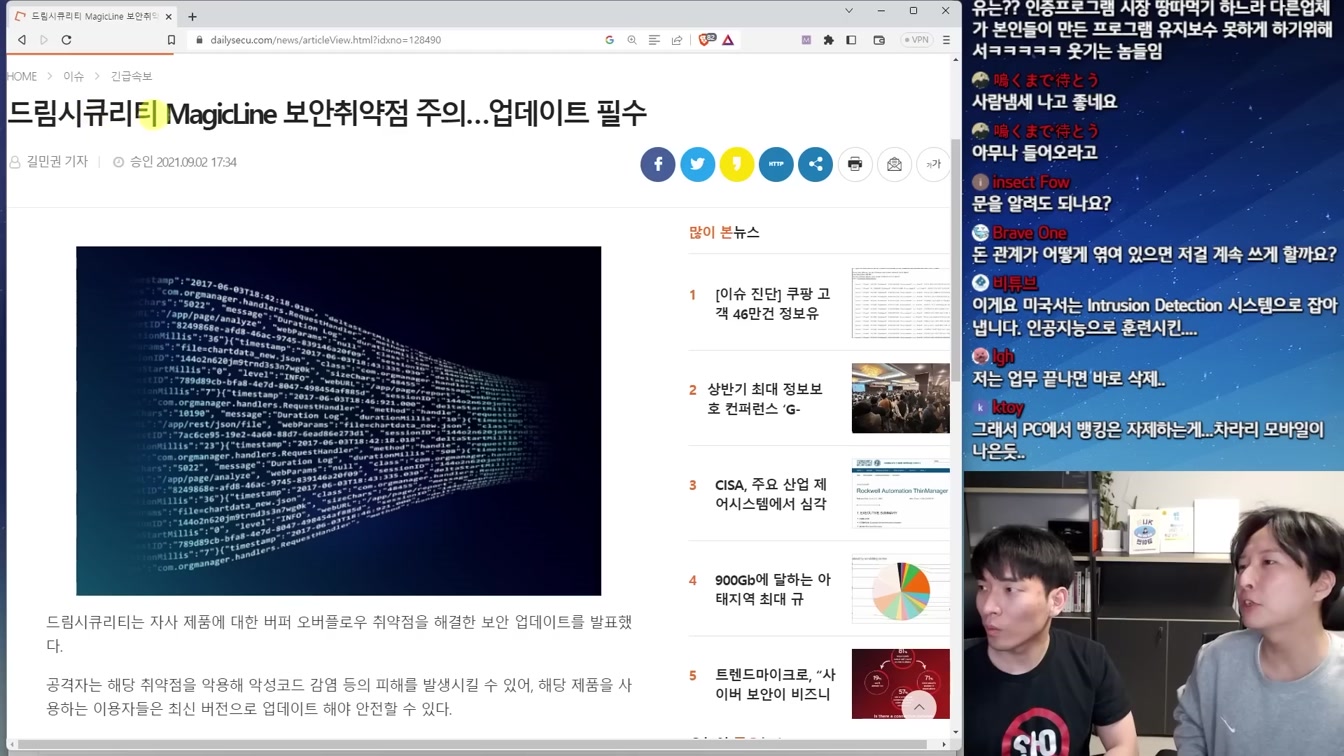
Task: Open news item 2 정보보호 컨퍼런스
Action: (x=765, y=399)
